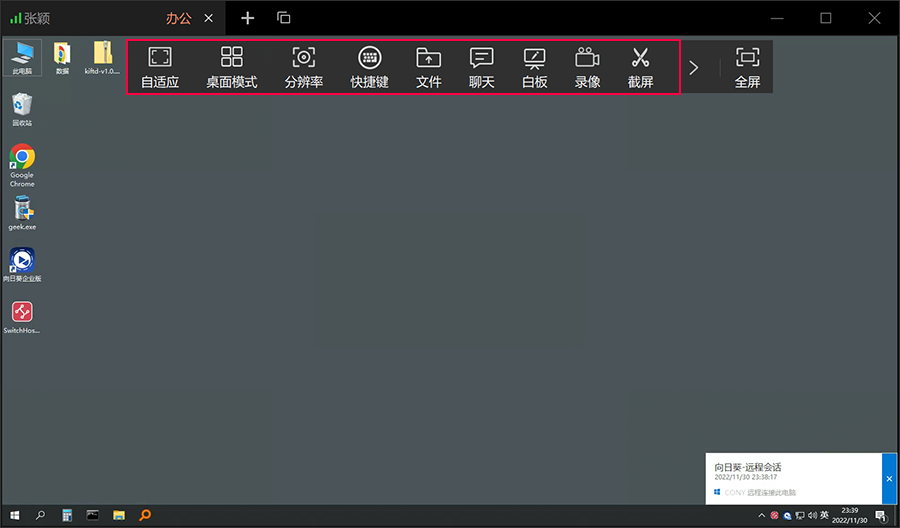The height and width of the screenshot is (528, 900).
Task: Open the 聊天 chat tool
Action: (482, 68)
